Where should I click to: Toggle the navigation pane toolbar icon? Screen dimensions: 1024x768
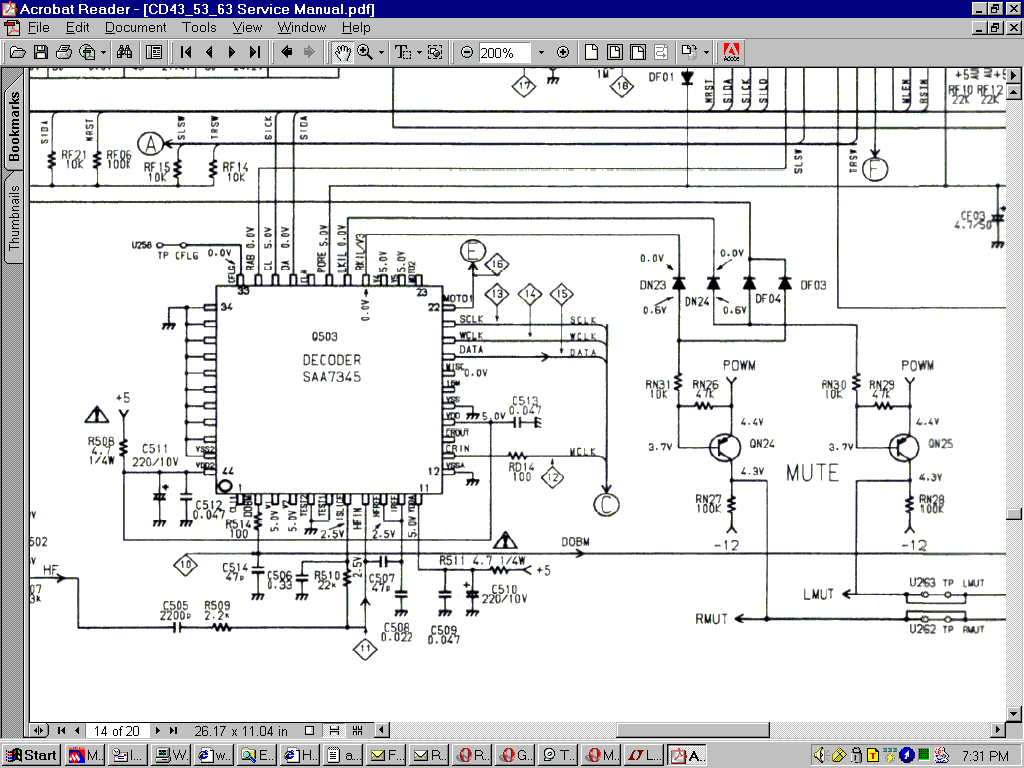[154, 52]
